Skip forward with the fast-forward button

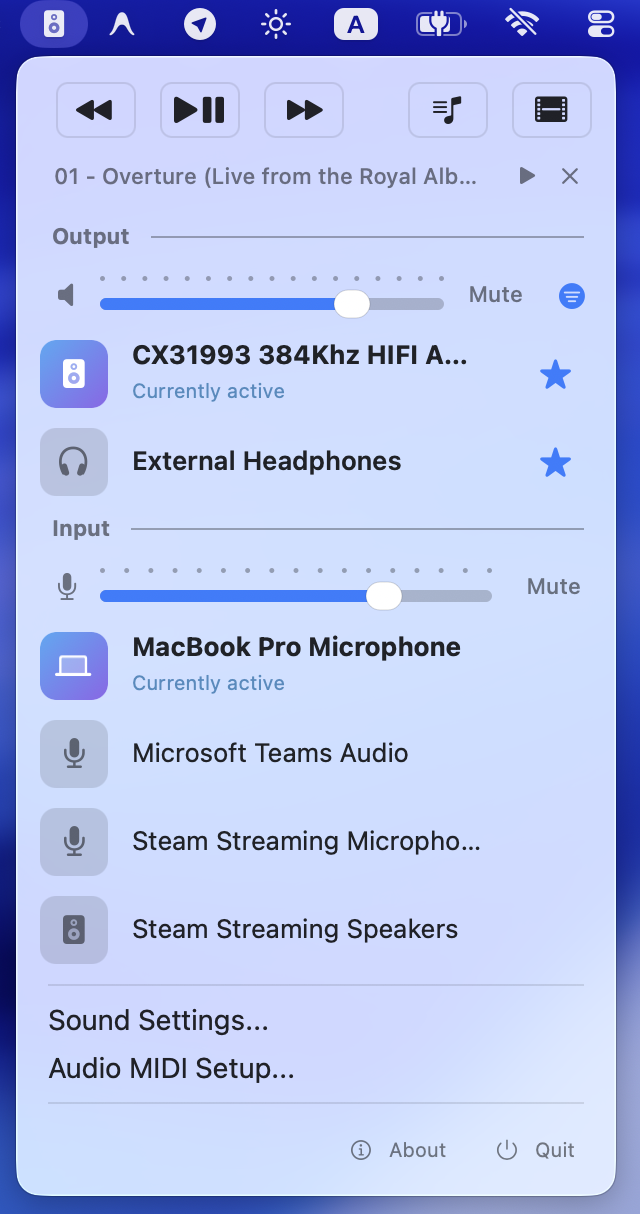click(x=304, y=110)
